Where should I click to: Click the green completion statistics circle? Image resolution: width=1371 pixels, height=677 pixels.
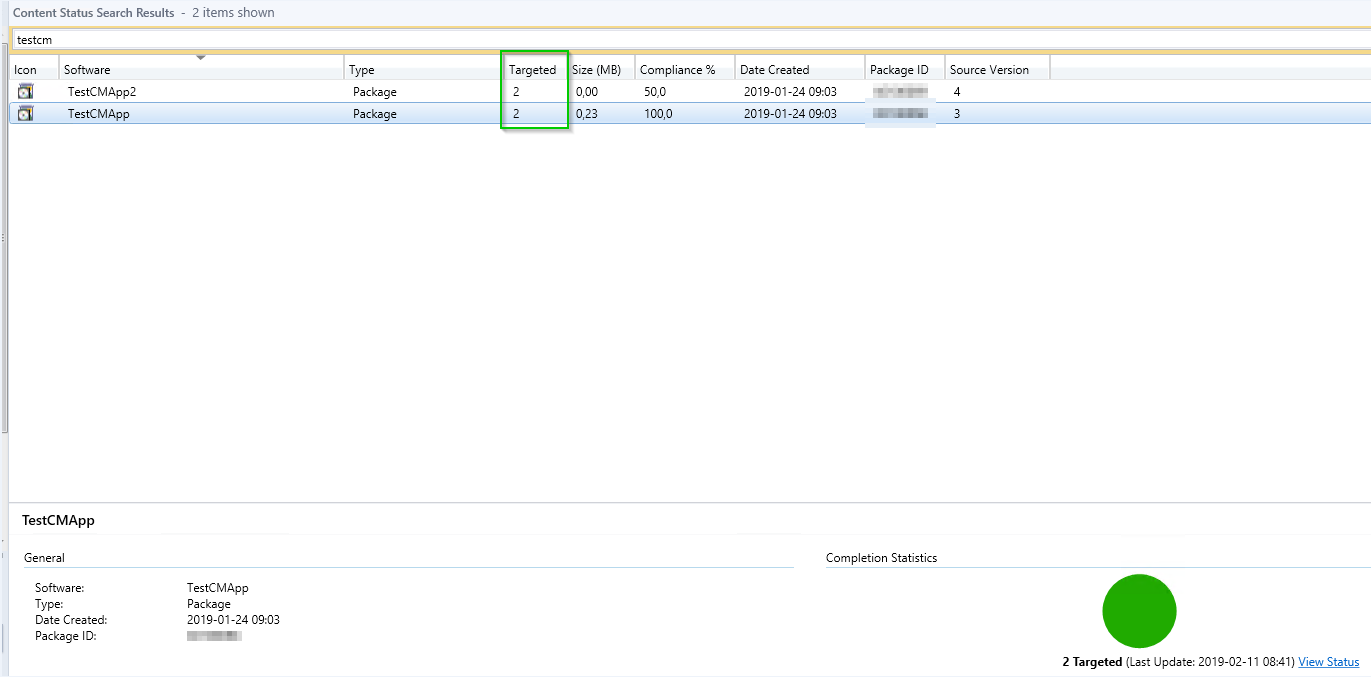coord(1139,611)
